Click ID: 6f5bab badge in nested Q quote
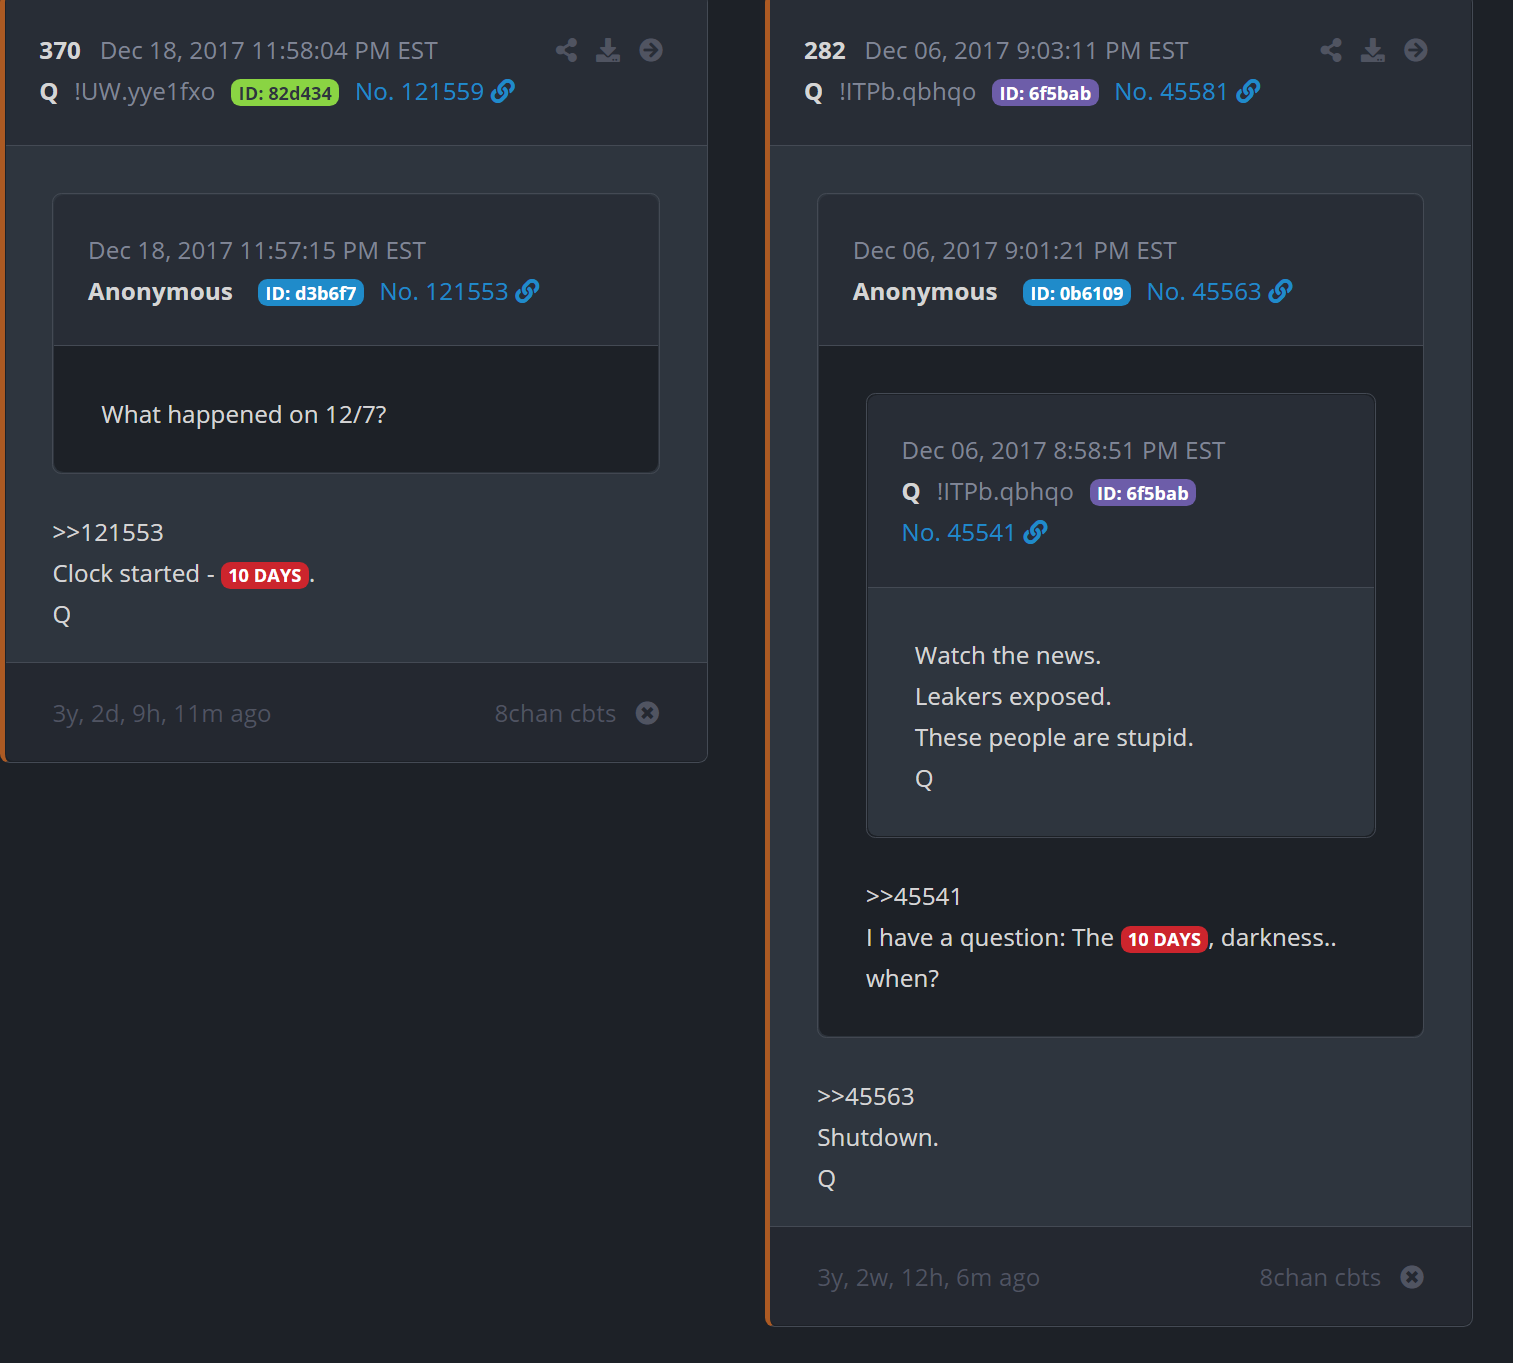1513x1363 pixels. [1143, 493]
